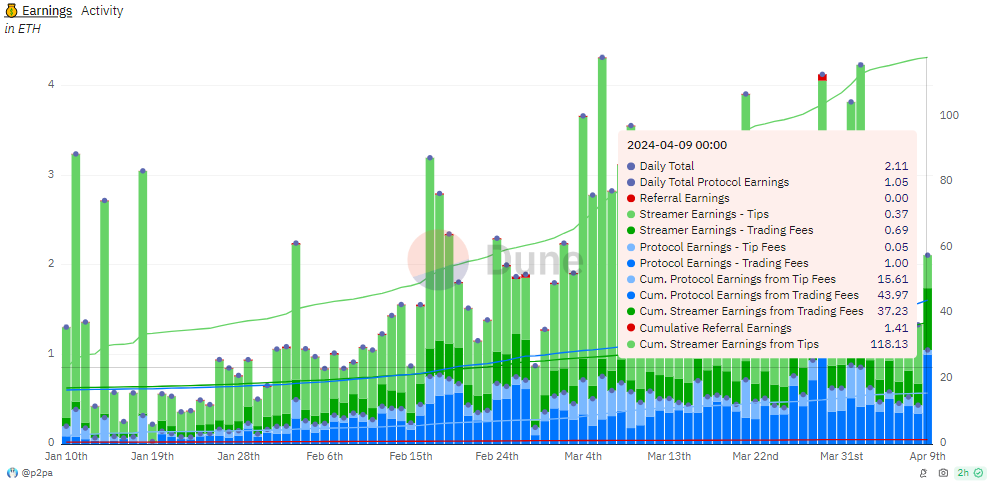Click the 'Jan 19th' x-axis label
Viewport: 988px width, 487px height.
click(152, 456)
